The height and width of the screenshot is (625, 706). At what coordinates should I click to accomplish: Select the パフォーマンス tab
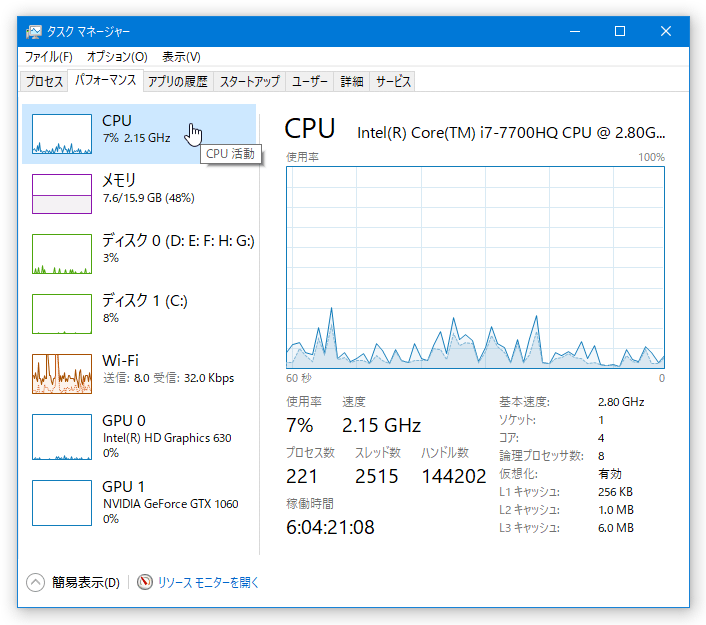(x=105, y=80)
